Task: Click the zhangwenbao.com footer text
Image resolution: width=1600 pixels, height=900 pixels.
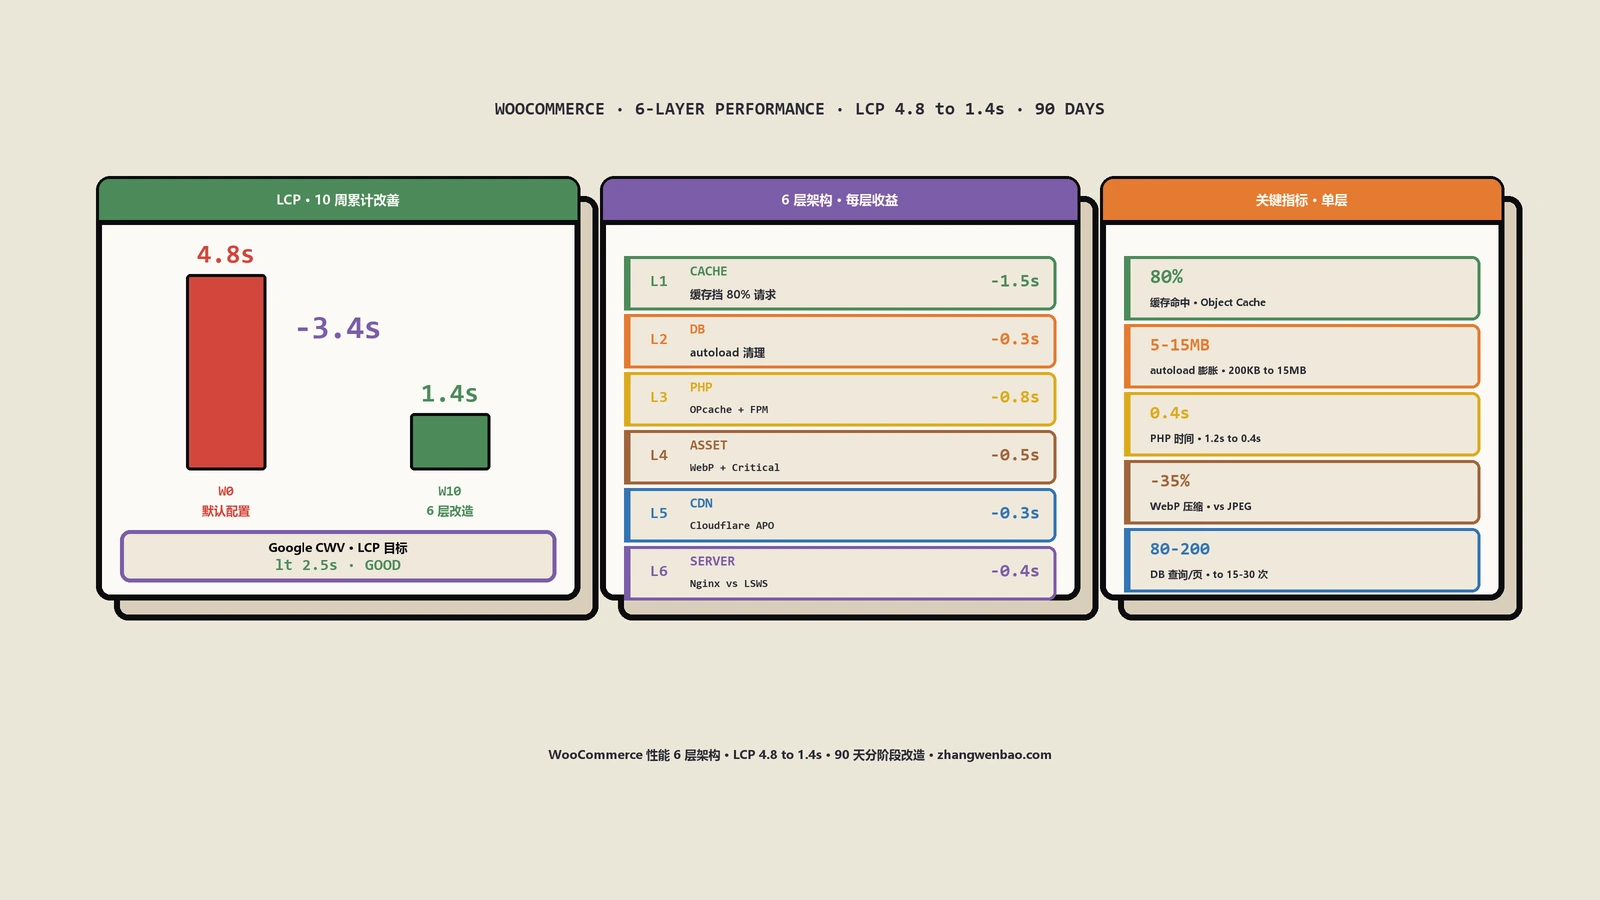Action: 994,755
